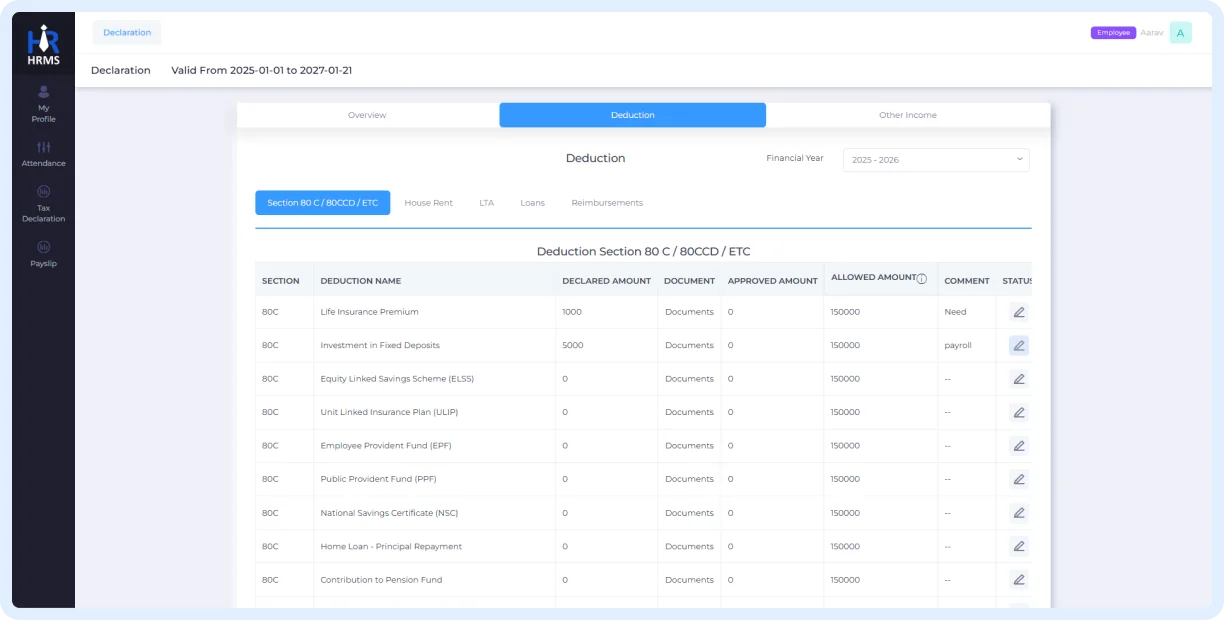Click edit pencil for Public Provident Fund
The height and width of the screenshot is (620, 1224).
[1018, 479]
